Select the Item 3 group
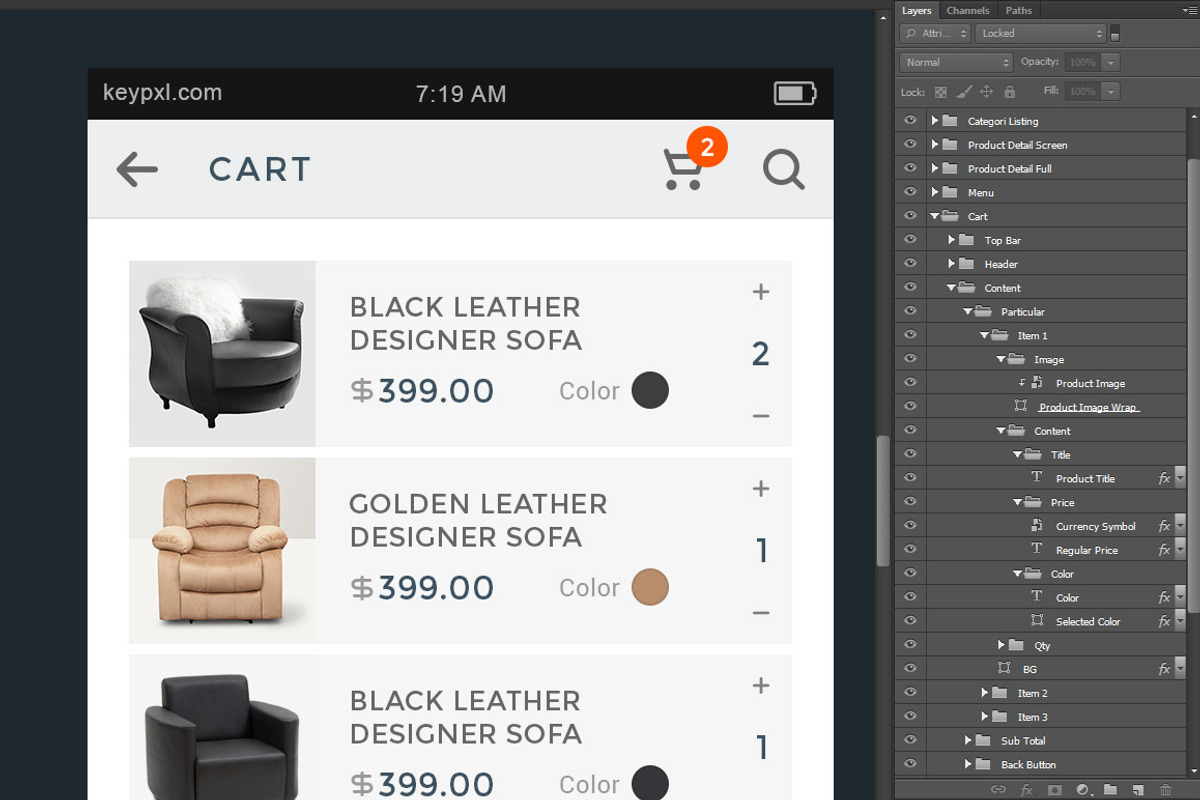The width and height of the screenshot is (1200, 800). tap(1033, 717)
